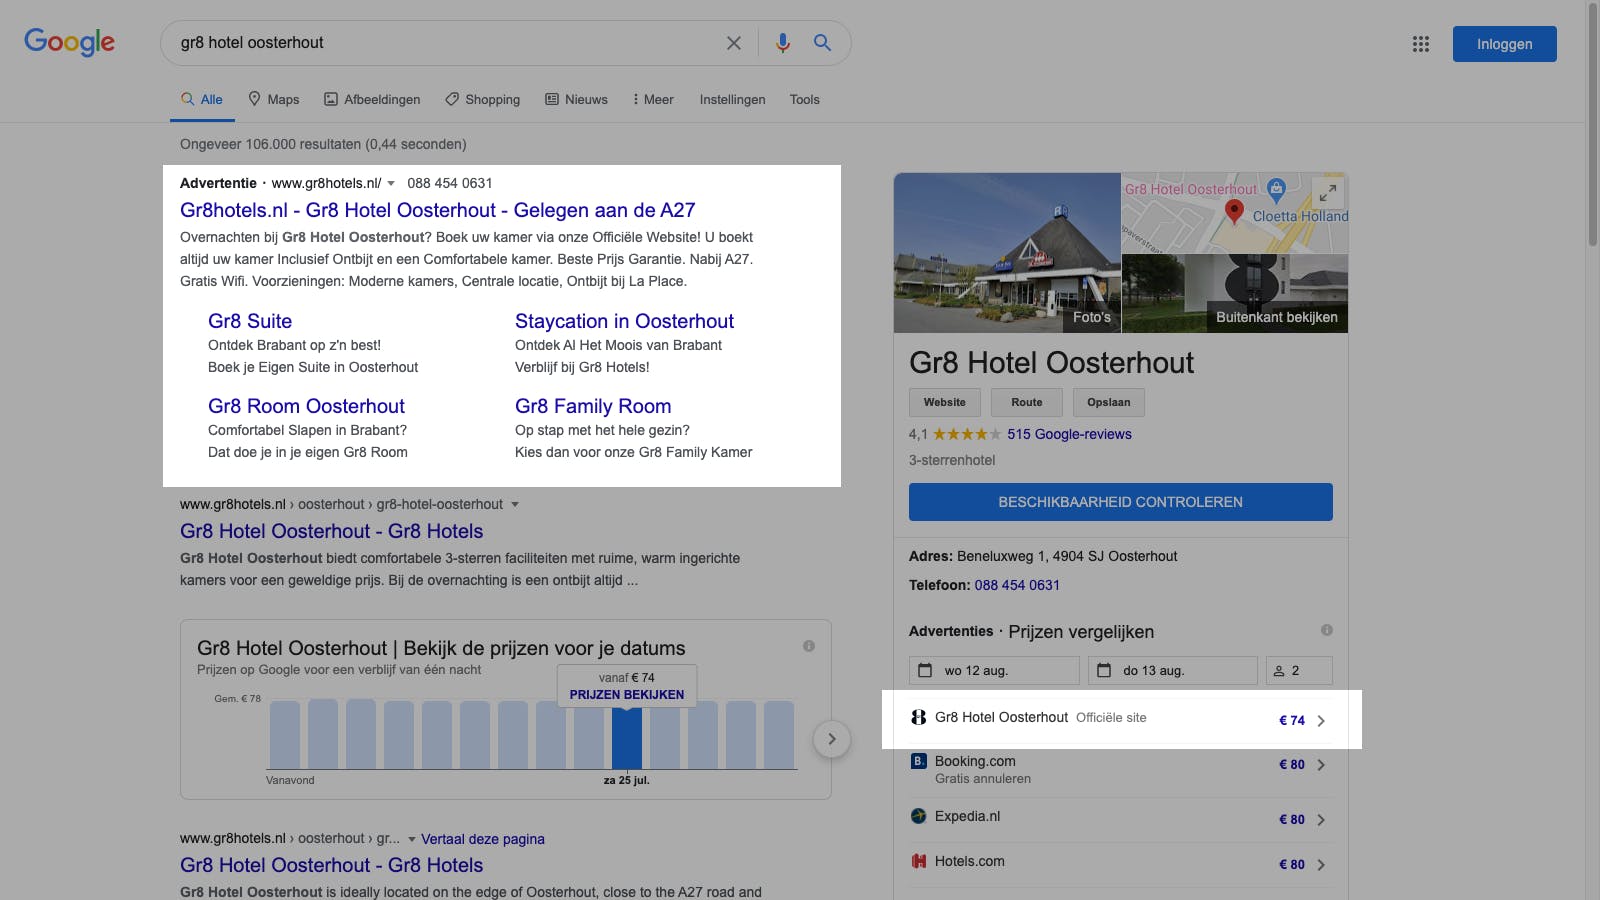Image resolution: width=1600 pixels, height=900 pixels.
Task: Expand the map with the fullscreen icon
Action: click(x=1328, y=192)
